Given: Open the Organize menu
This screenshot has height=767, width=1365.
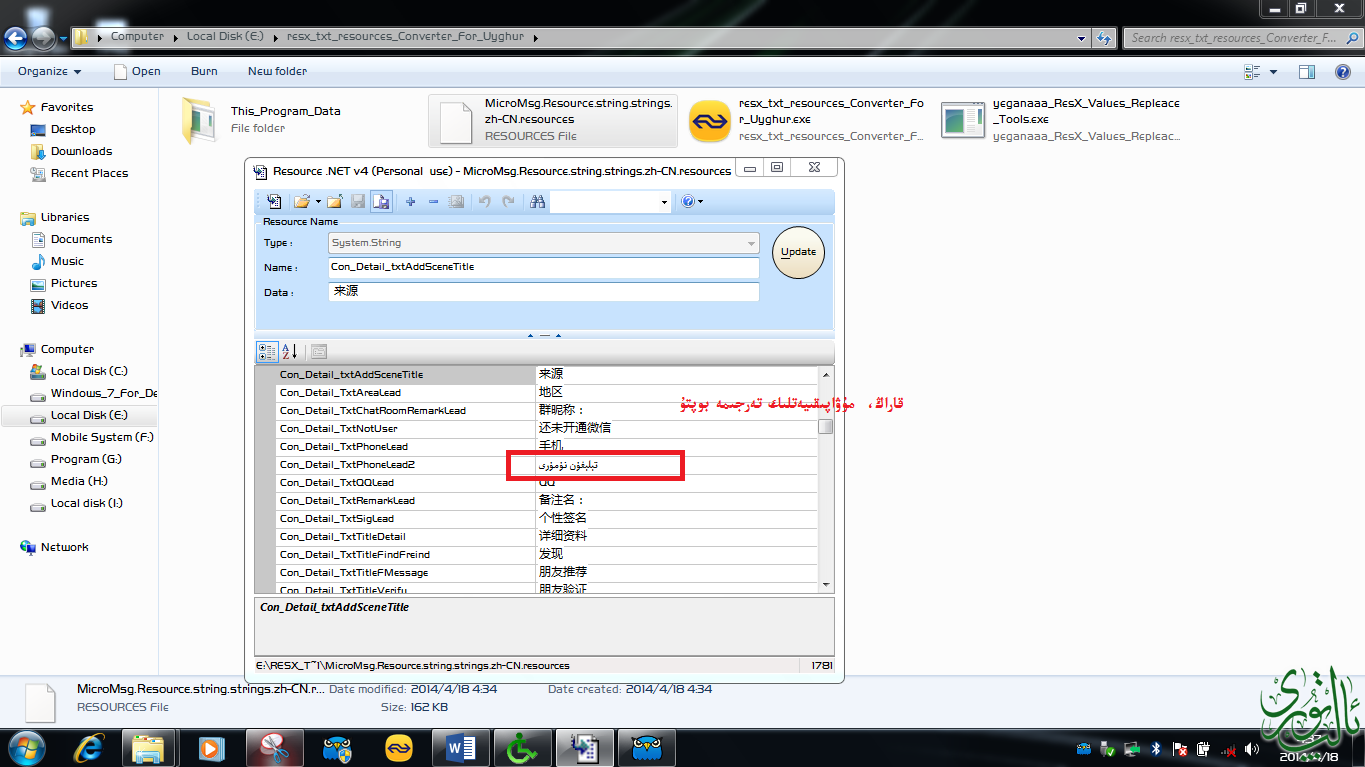Looking at the screenshot, I should (x=49, y=72).
